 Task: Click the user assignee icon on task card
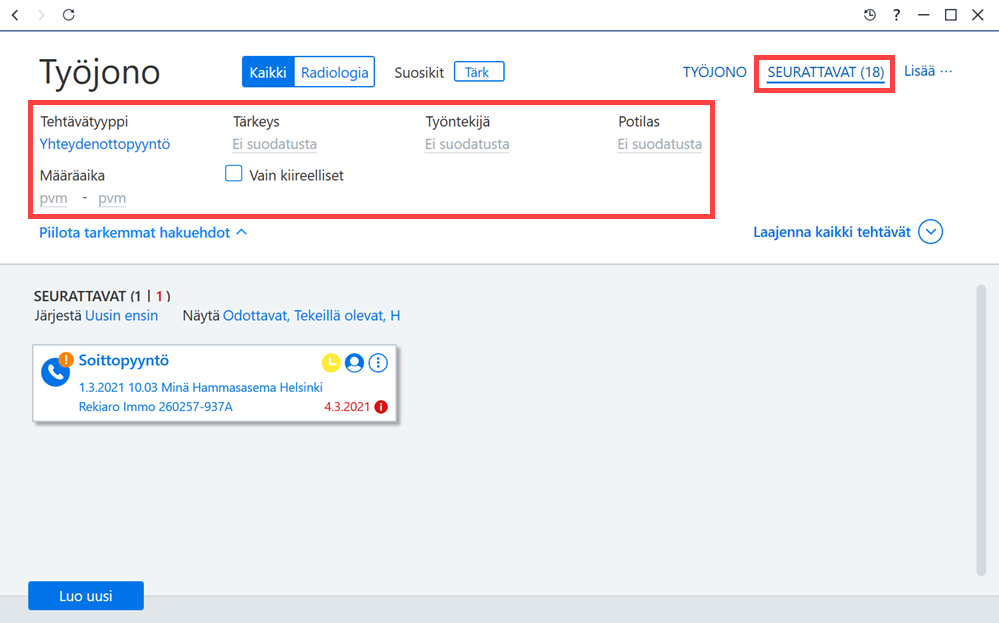click(x=354, y=362)
